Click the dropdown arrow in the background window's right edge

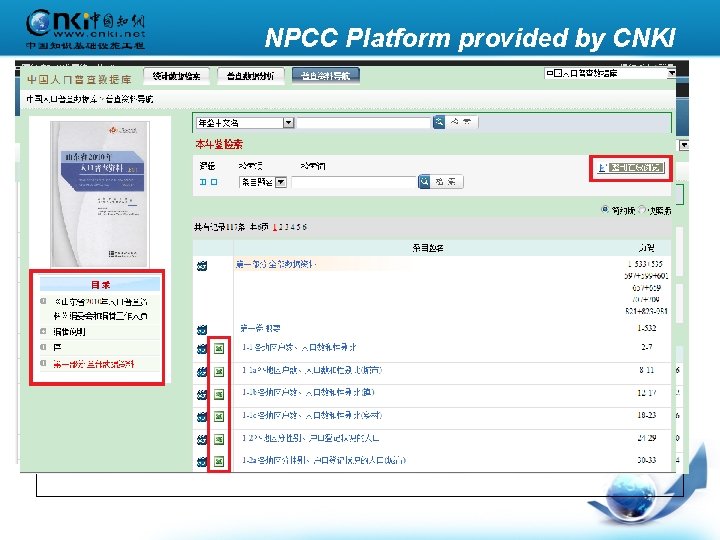[x=684, y=145]
